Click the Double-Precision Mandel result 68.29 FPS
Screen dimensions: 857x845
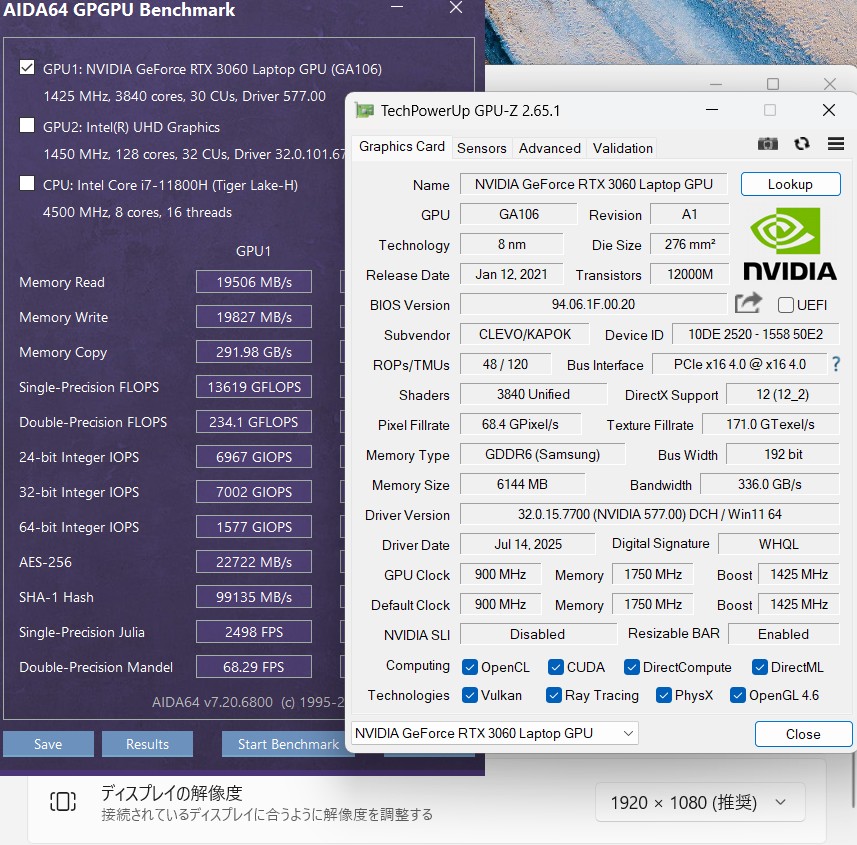pos(254,667)
